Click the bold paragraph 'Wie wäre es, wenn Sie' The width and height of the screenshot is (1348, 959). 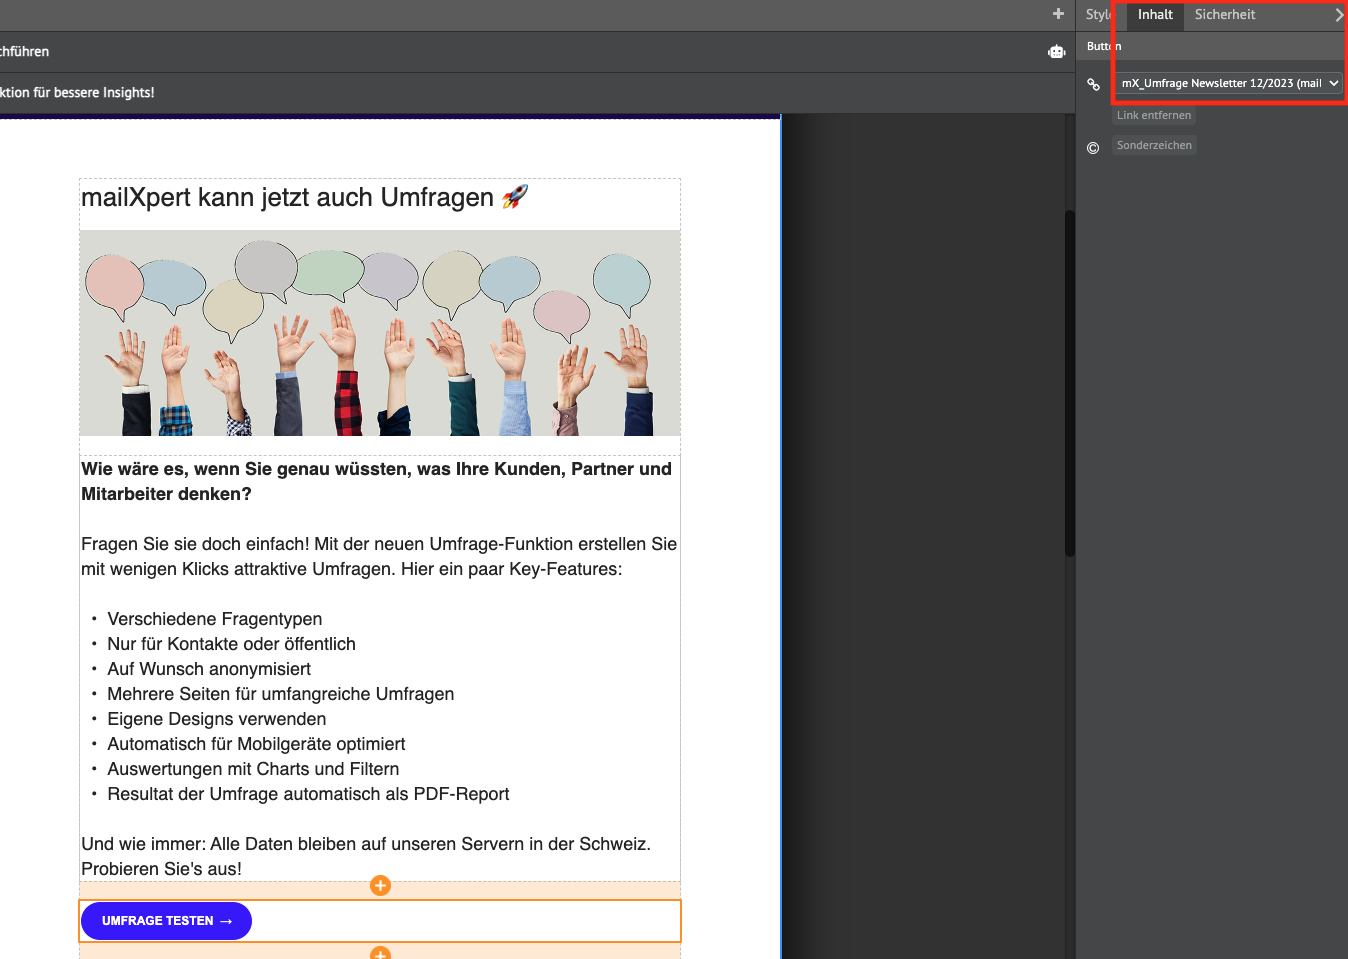tap(376, 481)
